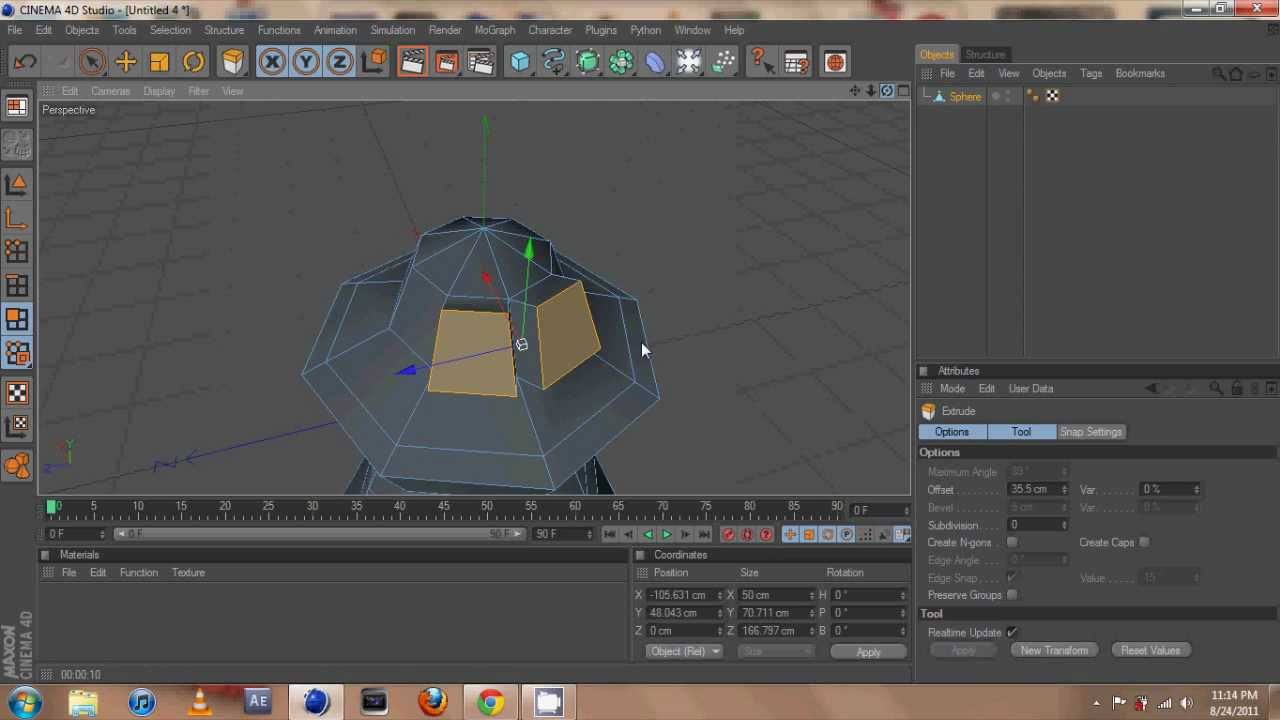Switch to the Snap Settings tab
This screenshot has width=1280, height=720.
[1091, 432]
